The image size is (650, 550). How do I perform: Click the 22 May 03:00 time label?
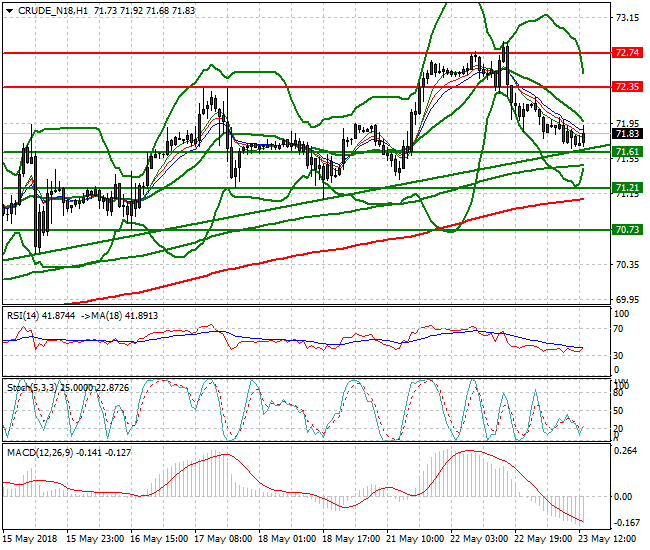(x=479, y=539)
